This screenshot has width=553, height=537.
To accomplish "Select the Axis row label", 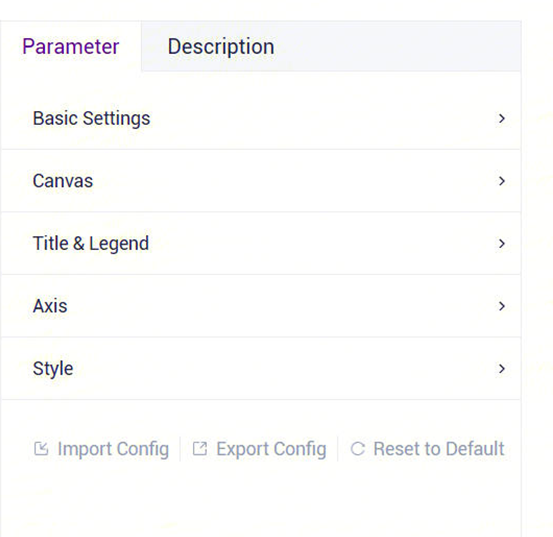I will coord(50,306).
